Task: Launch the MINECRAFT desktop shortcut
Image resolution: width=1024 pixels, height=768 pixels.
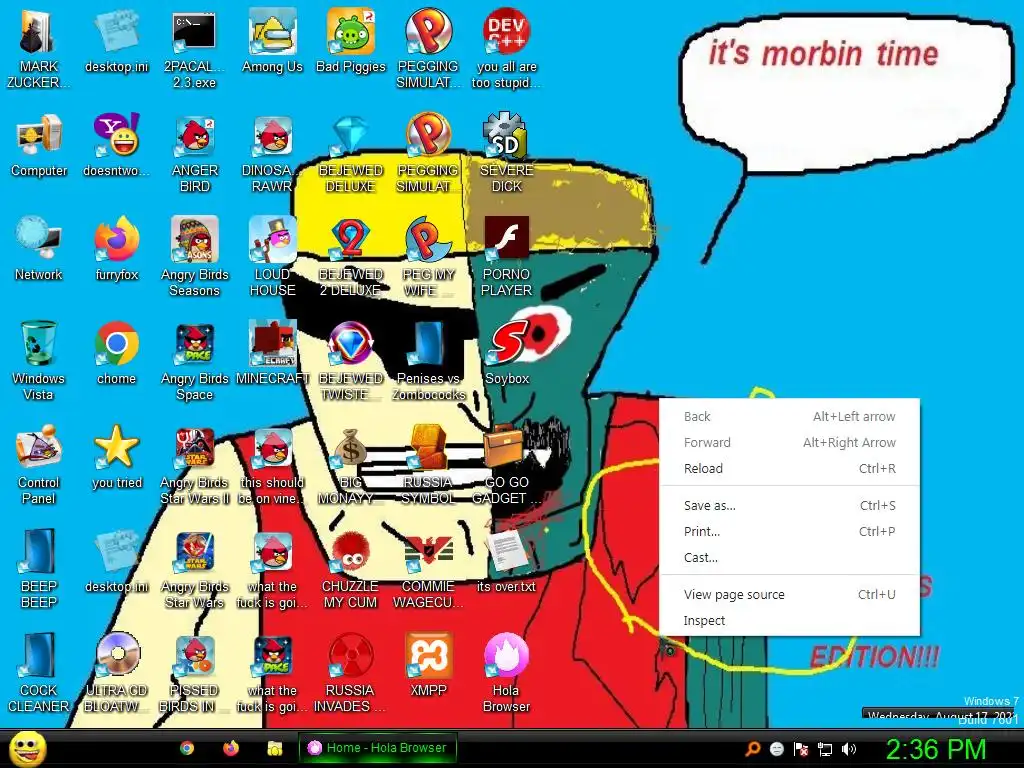Action: pos(272,353)
